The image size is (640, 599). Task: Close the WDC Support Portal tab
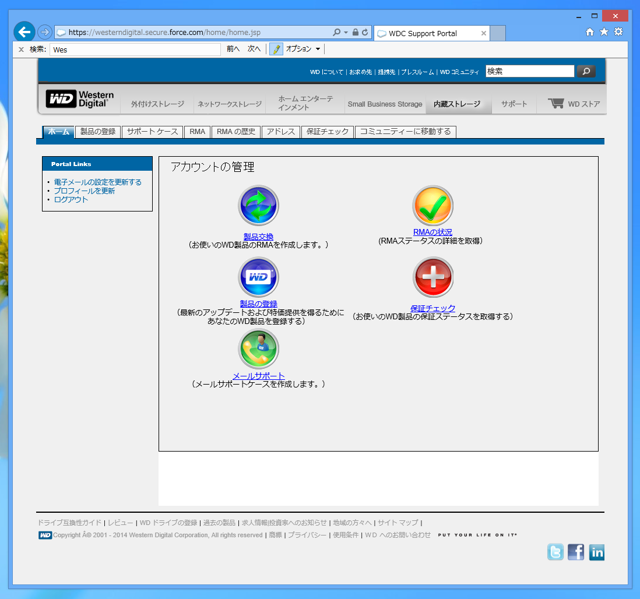[483, 33]
